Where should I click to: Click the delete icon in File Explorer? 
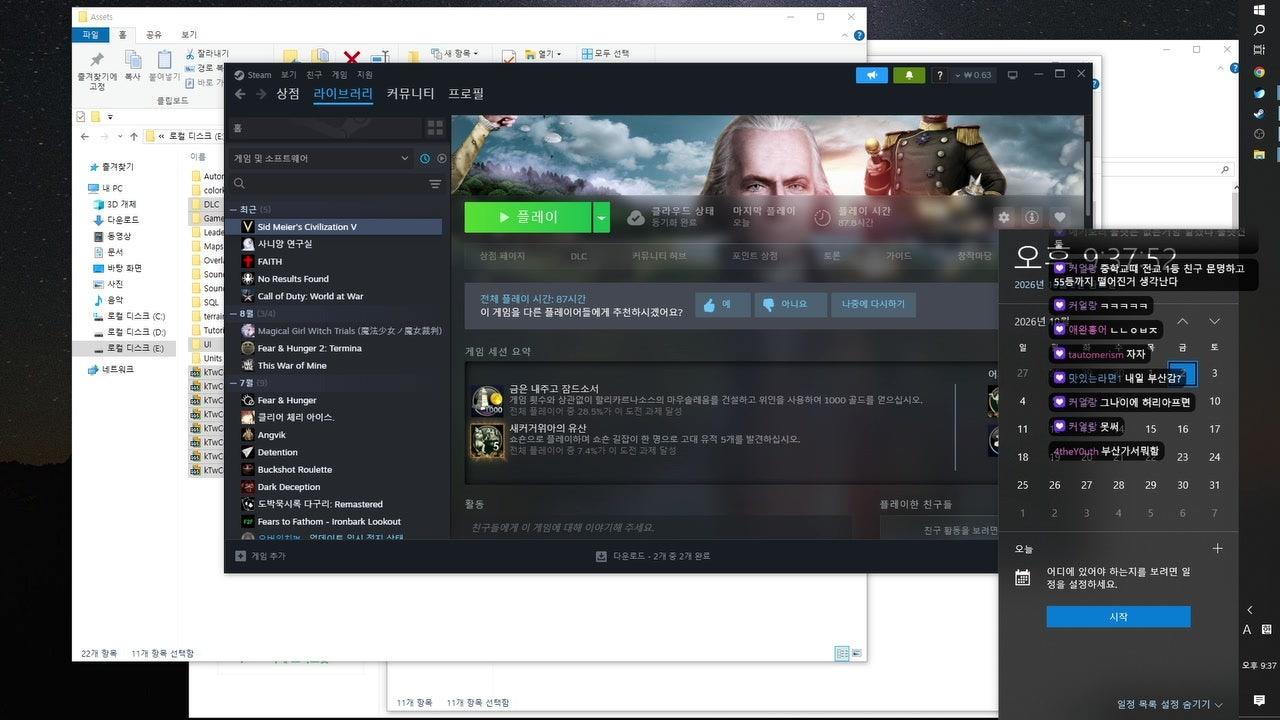(351, 59)
